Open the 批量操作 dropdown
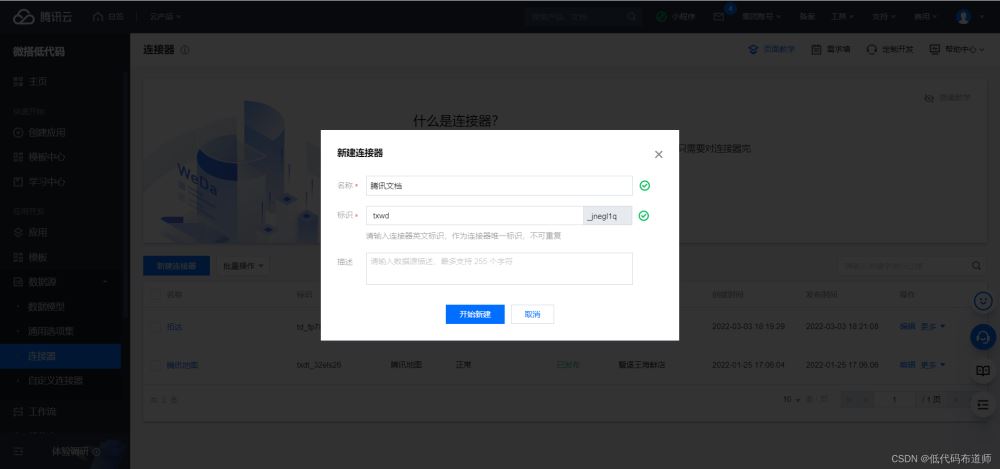Image resolution: width=1000 pixels, height=469 pixels. pyautogui.click(x=243, y=266)
